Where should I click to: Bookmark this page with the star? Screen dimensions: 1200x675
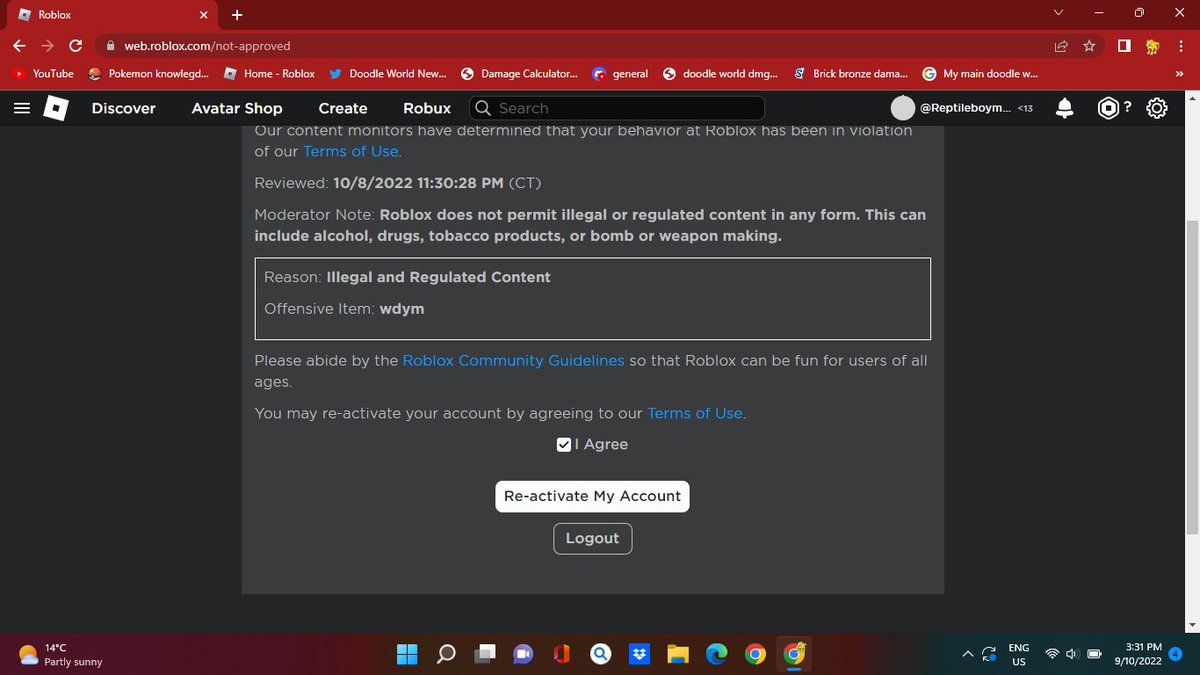pyautogui.click(x=1089, y=46)
